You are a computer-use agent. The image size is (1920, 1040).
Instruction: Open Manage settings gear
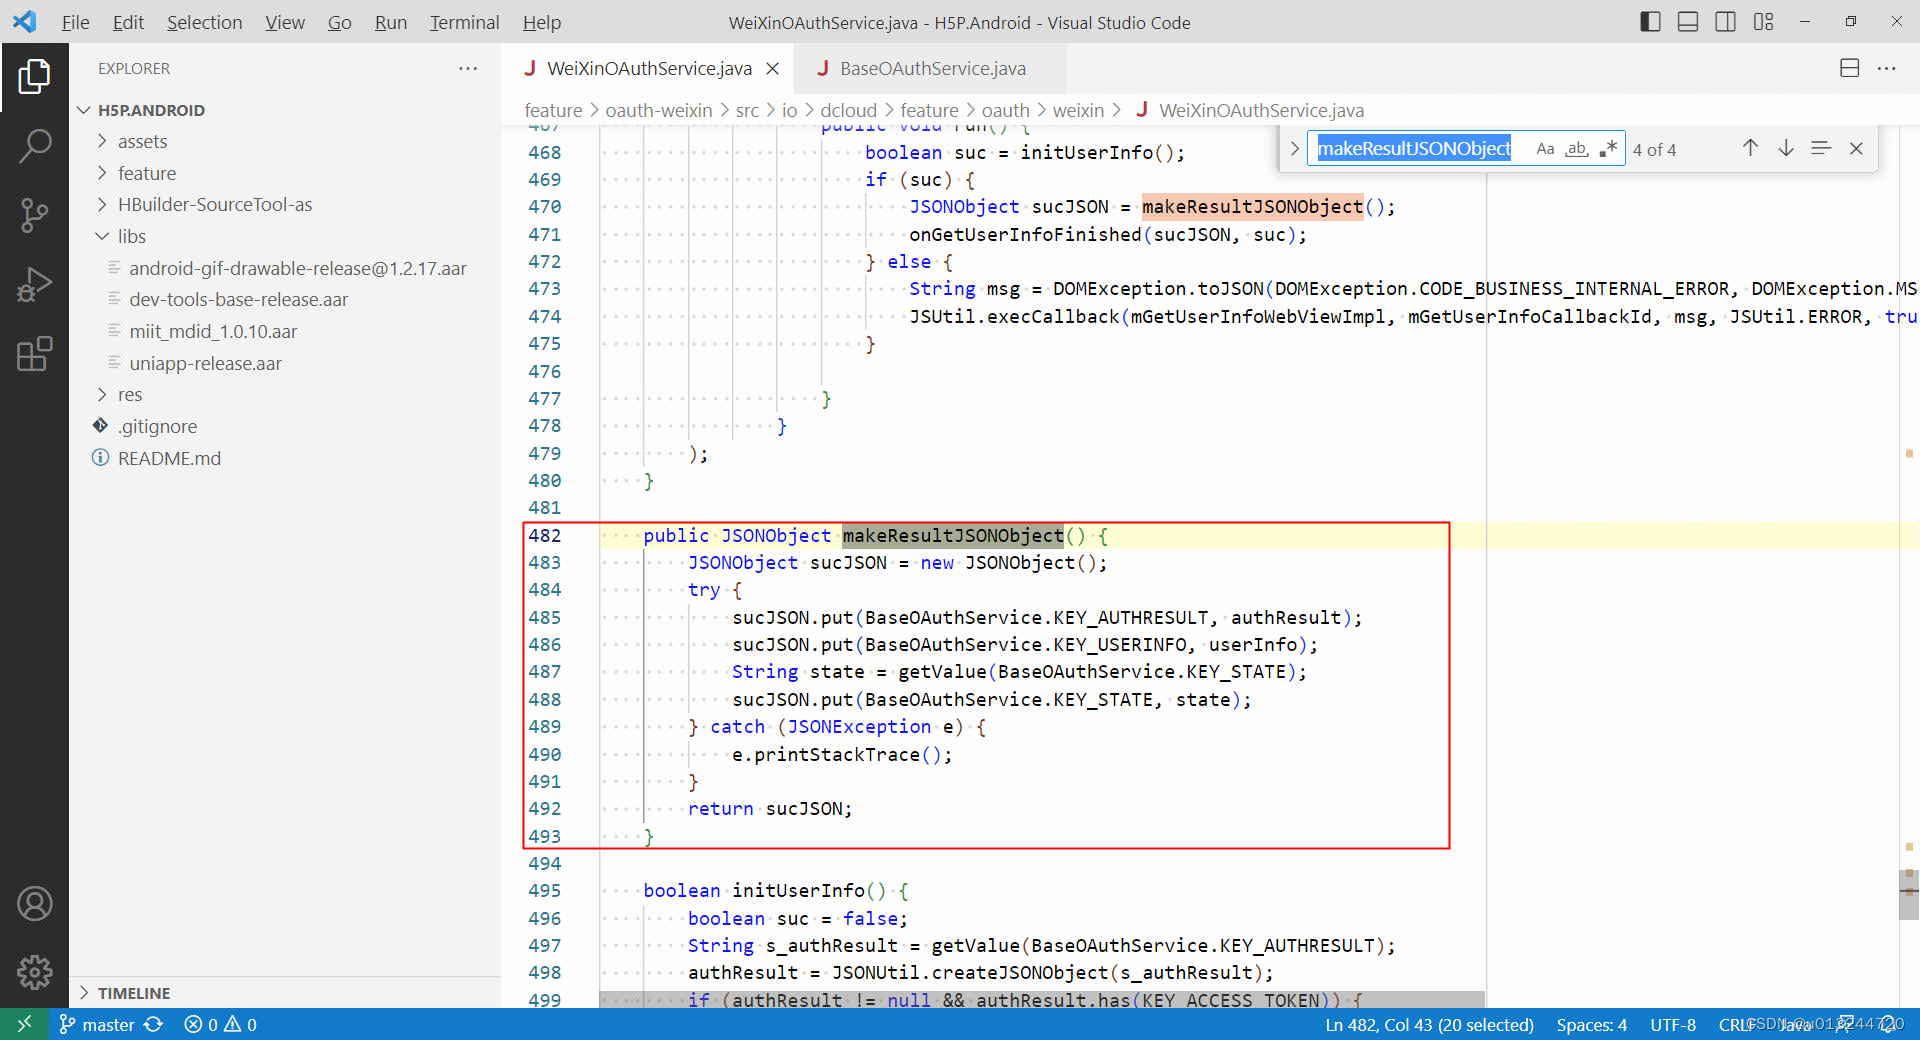(x=34, y=972)
